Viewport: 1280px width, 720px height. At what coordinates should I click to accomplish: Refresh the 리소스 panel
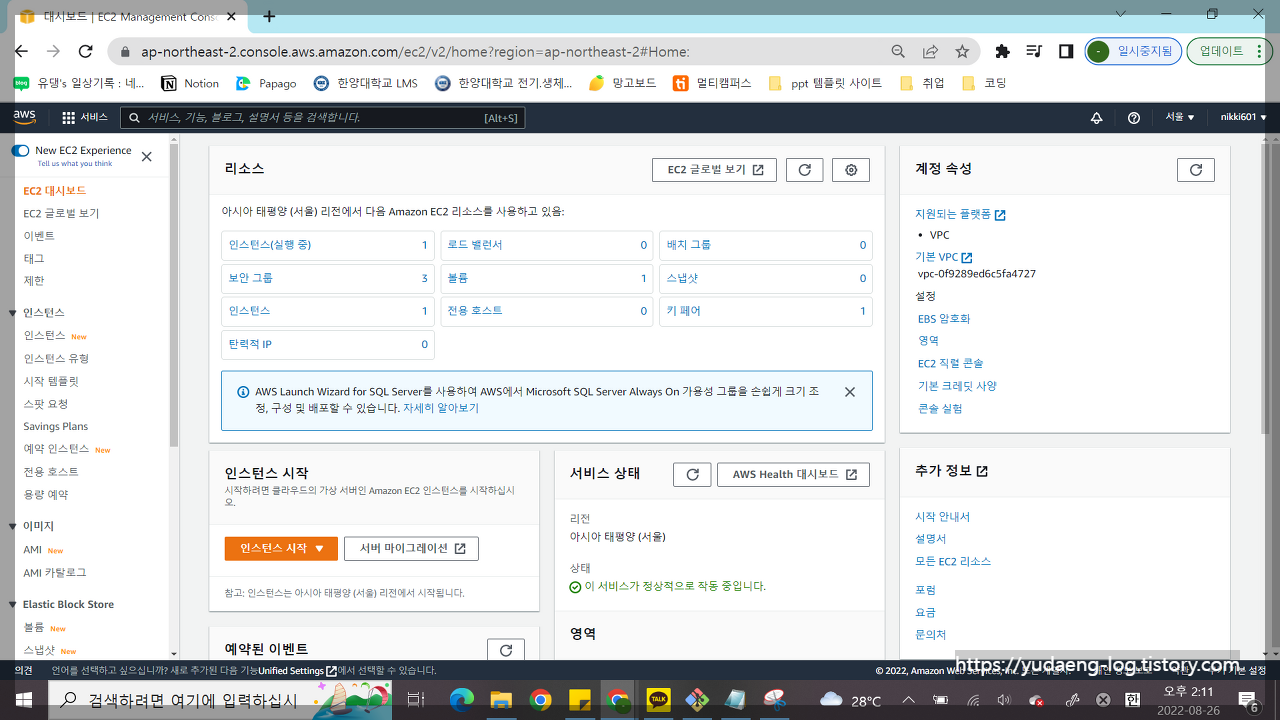(x=805, y=170)
